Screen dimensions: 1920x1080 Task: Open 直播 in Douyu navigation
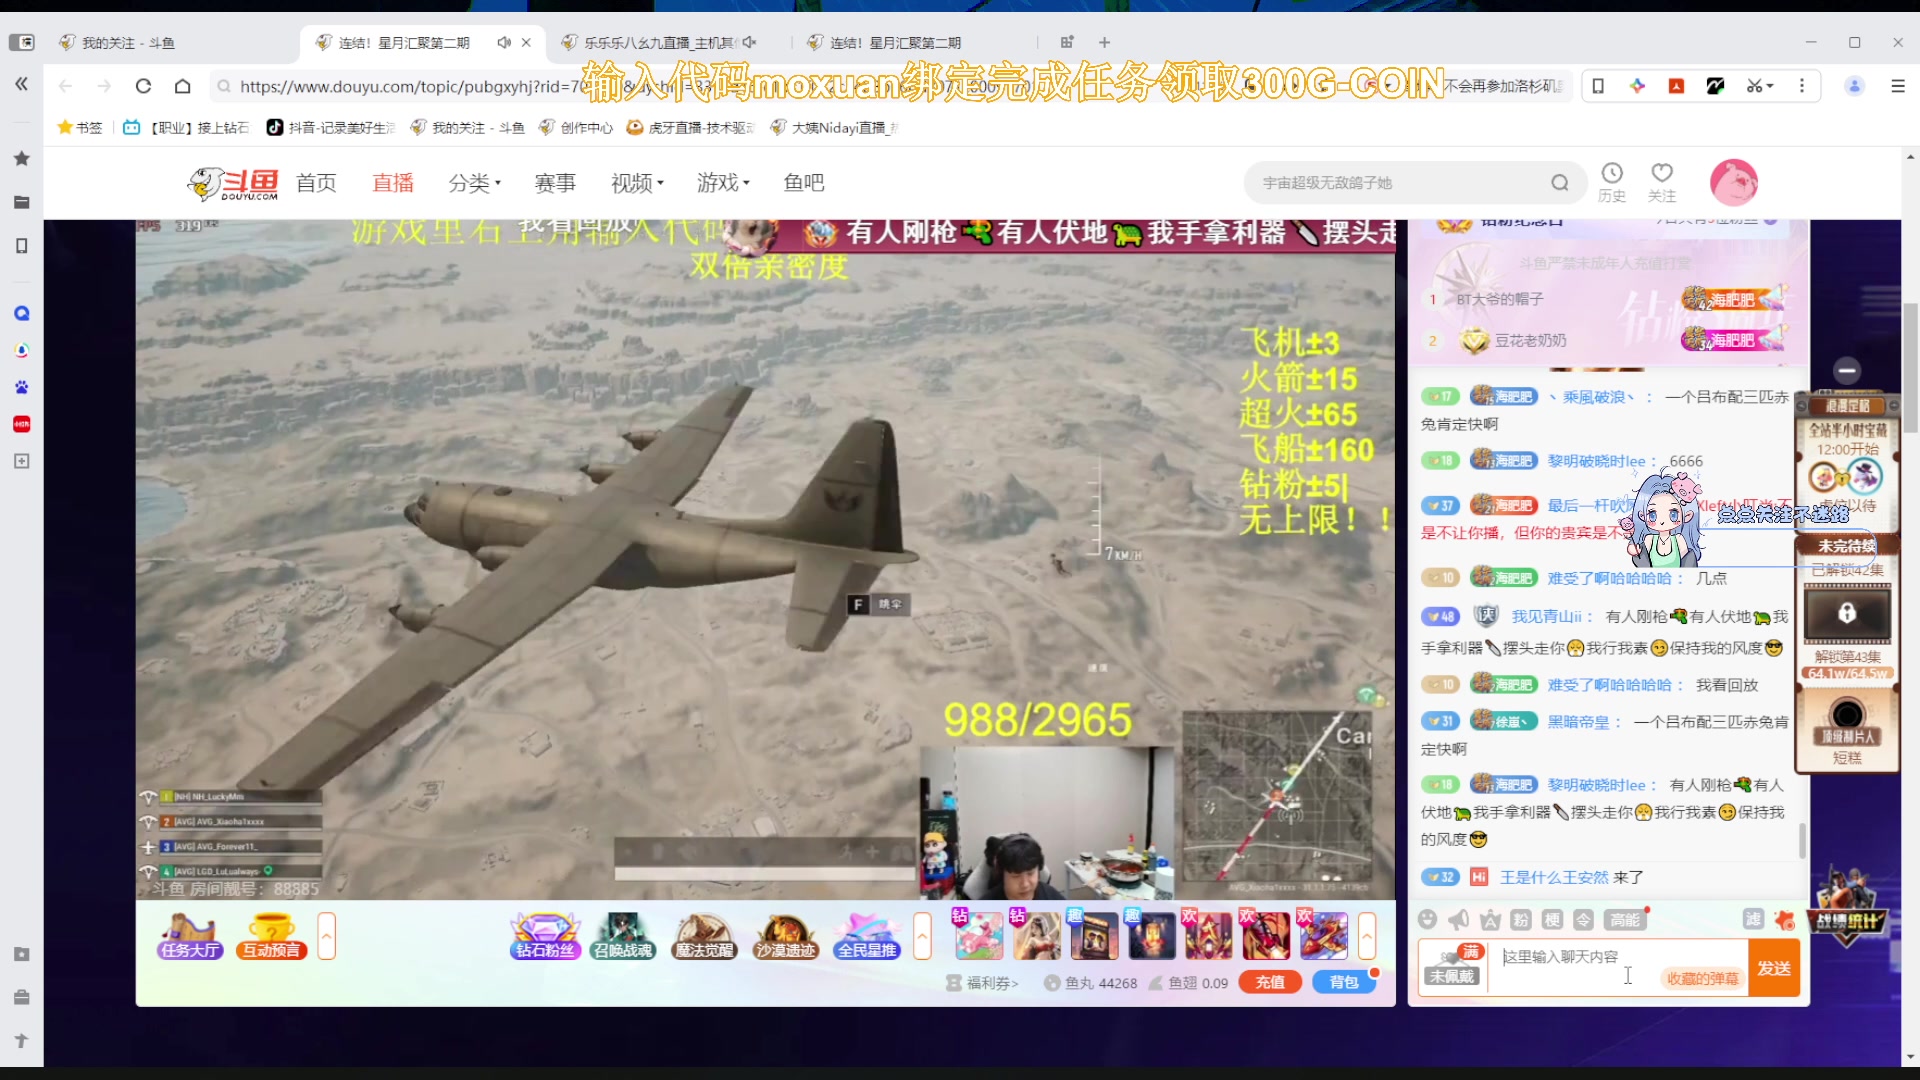coord(393,183)
